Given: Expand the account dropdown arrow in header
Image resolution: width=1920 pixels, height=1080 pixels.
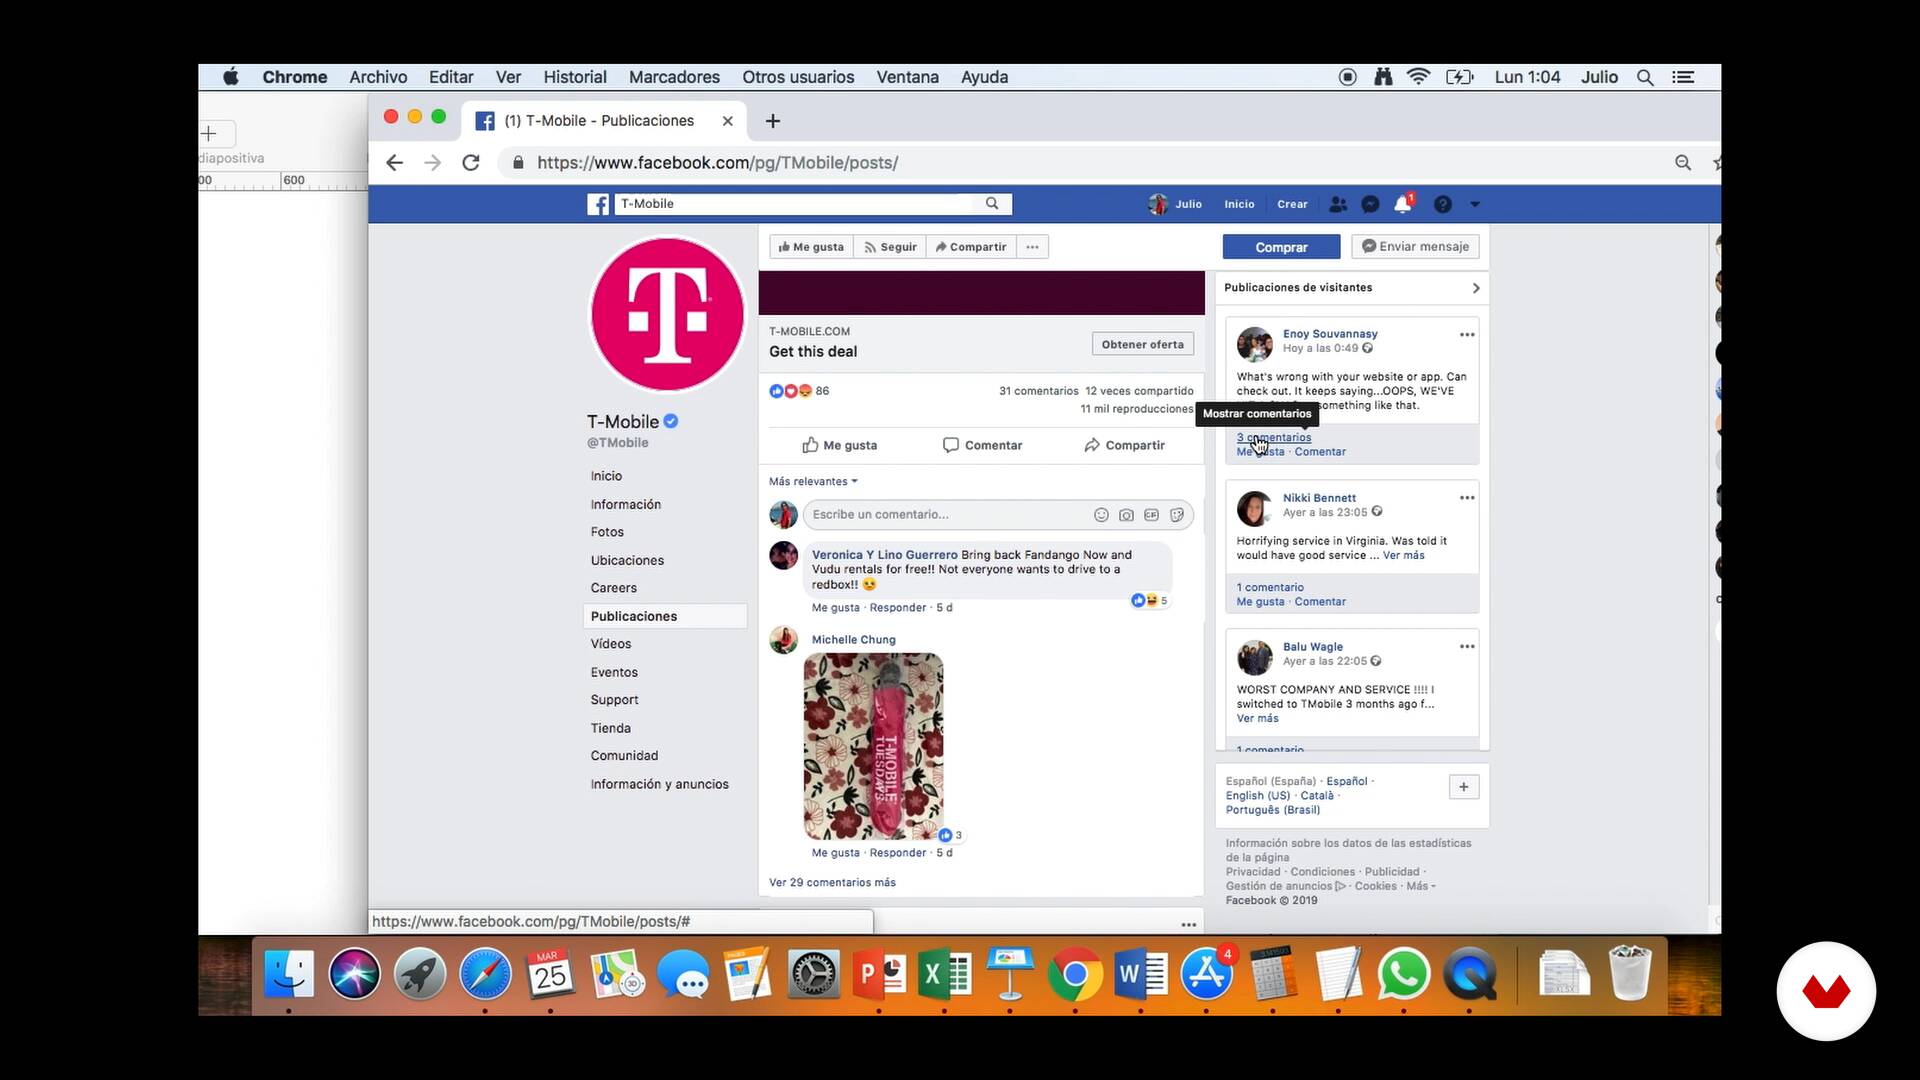Looking at the screenshot, I should [1475, 204].
